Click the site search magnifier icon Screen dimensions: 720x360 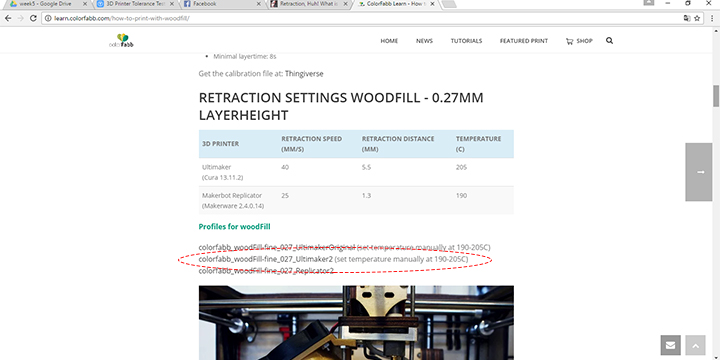[609, 40]
